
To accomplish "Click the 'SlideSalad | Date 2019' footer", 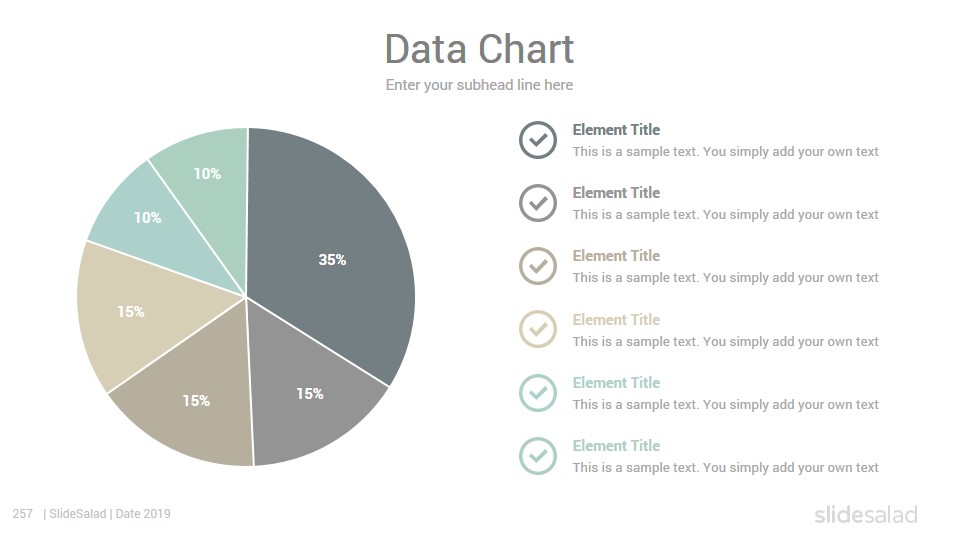I will 107,514.
